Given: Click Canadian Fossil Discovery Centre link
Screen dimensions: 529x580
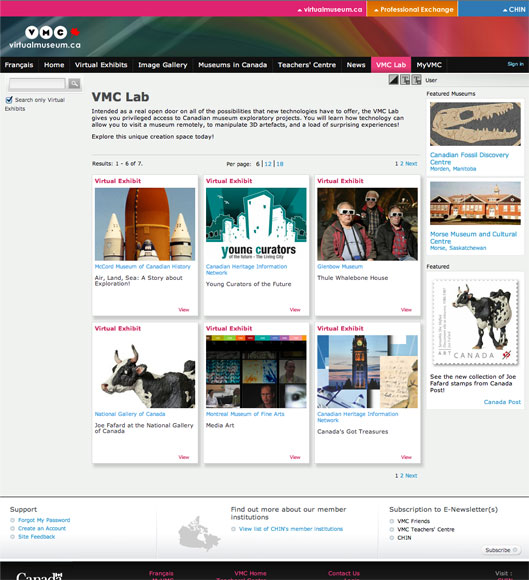Looking at the screenshot, I should click(469, 158).
